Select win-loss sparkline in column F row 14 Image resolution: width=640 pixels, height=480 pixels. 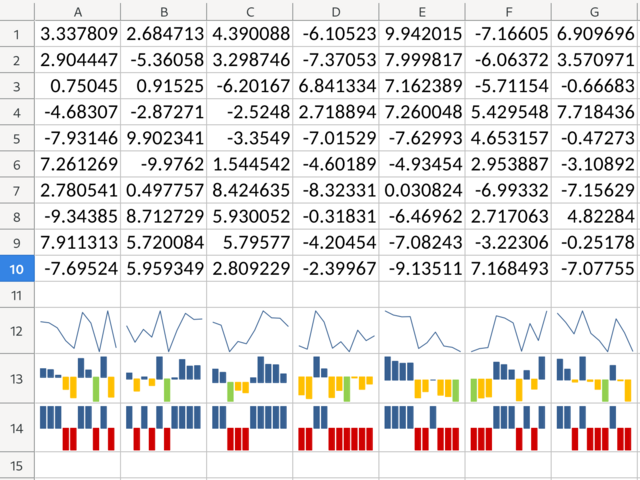[x=508, y=428]
